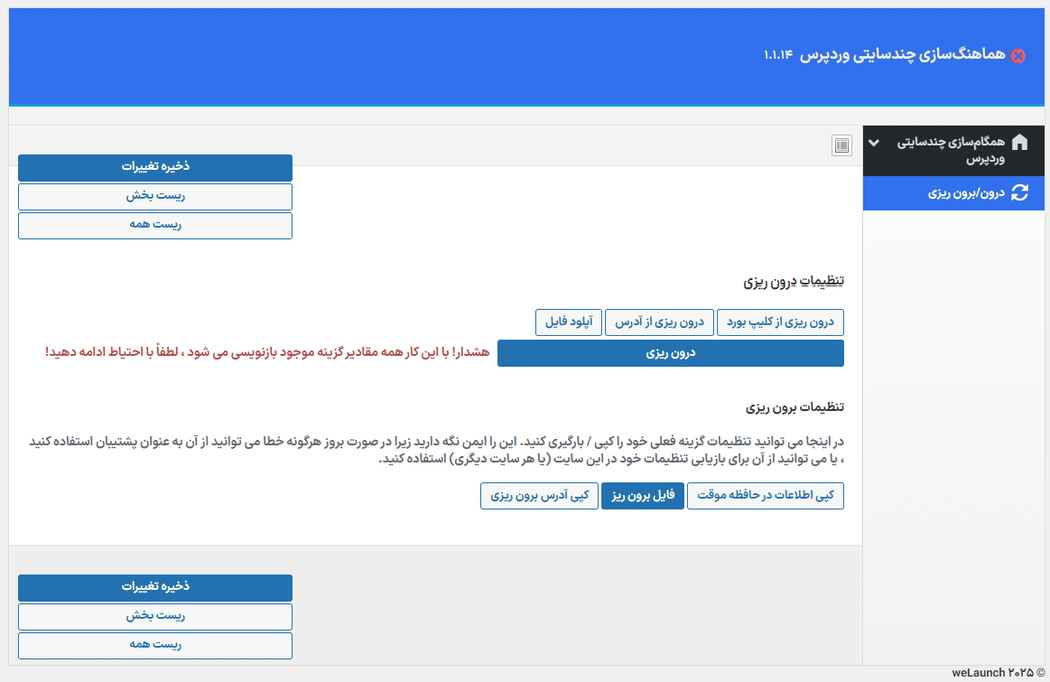The image size is (1050, 682).
Task: Click the ریست بخش reset section button
Action: [x=155, y=196]
